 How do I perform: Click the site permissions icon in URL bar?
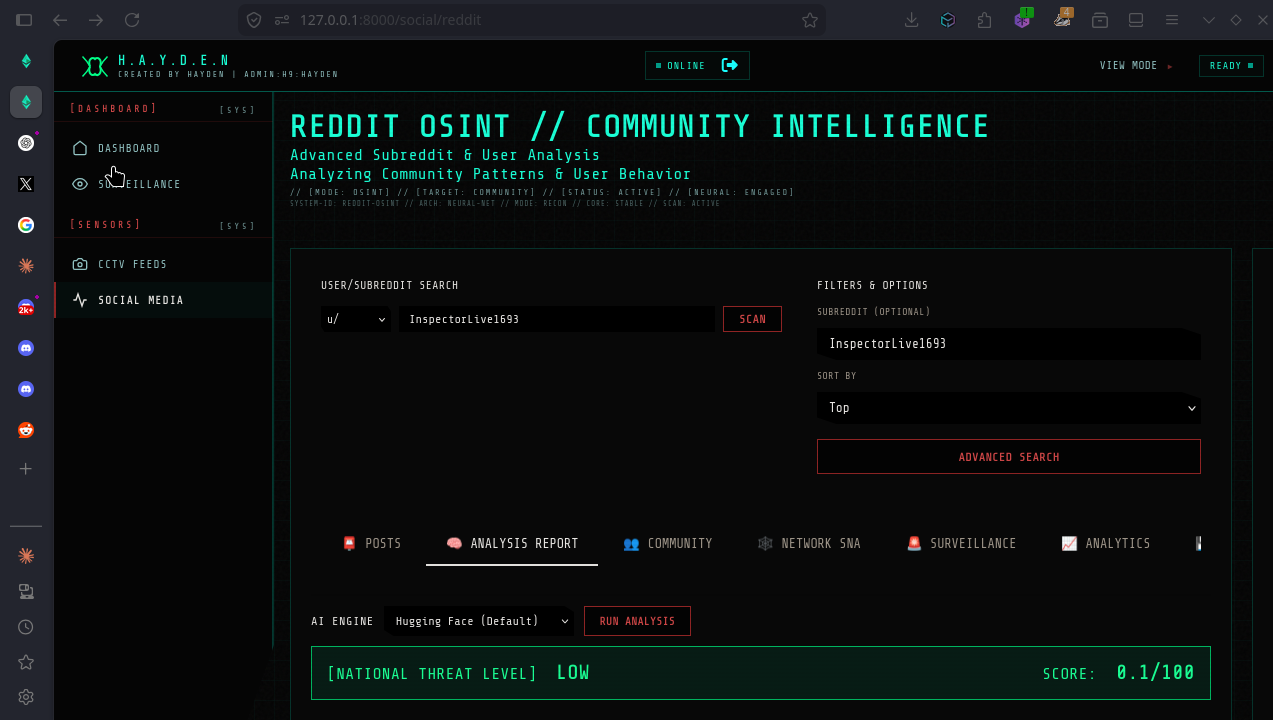pyautogui.click(x=281, y=20)
